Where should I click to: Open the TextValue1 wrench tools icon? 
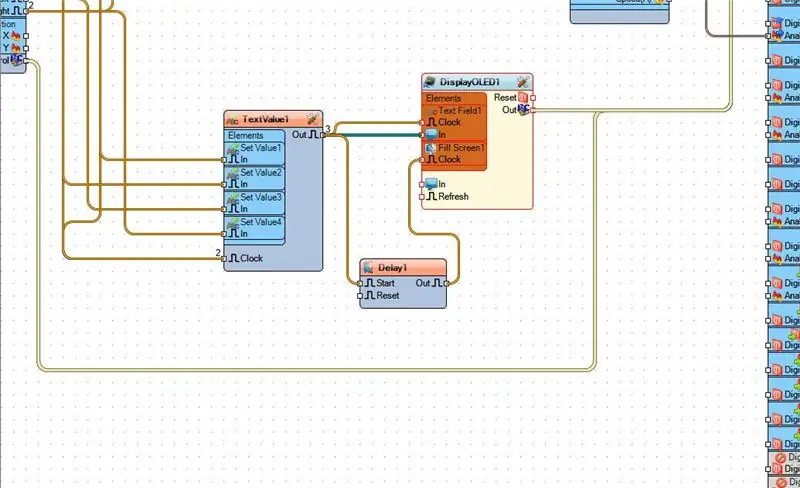(x=313, y=119)
